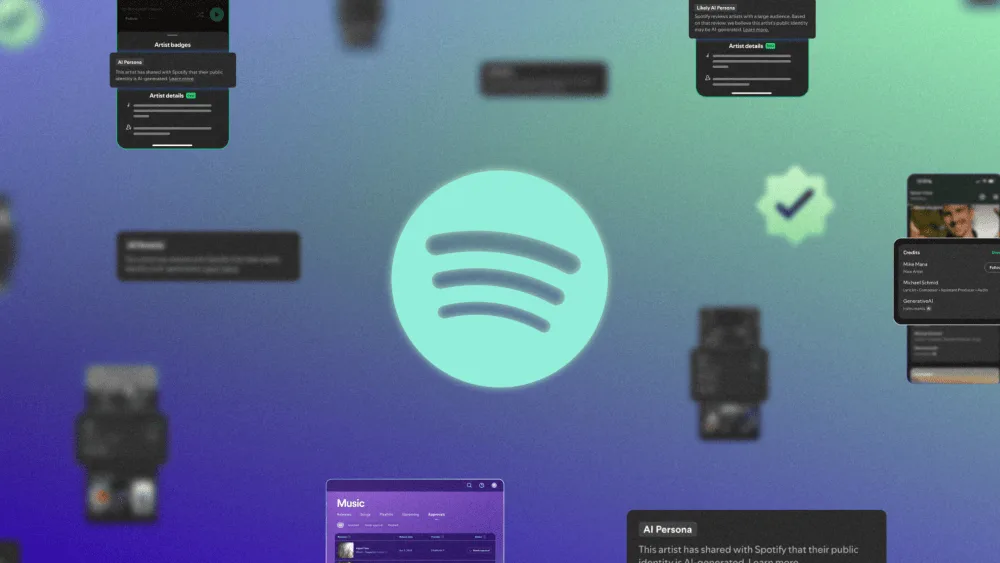Select 'GenerativeAI' in the credits card
The height and width of the screenshot is (563, 1000).
pos(918,301)
